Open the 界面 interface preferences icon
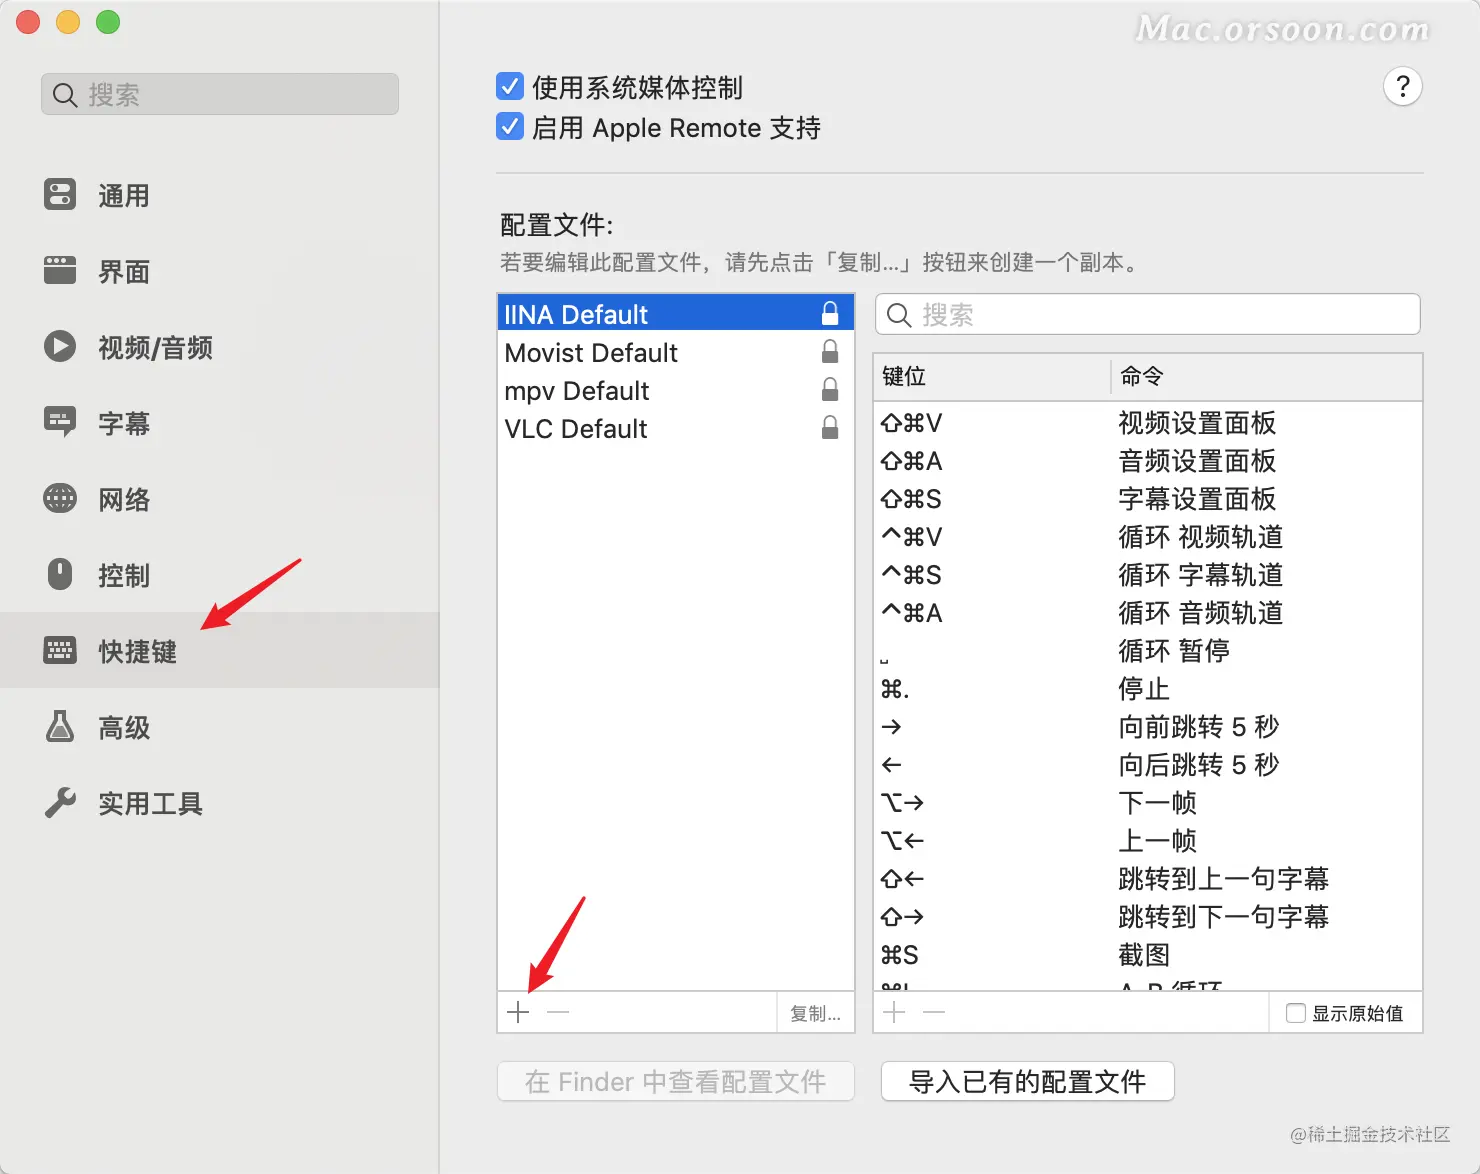Viewport: 1480px width, 1174px height. pos(60,270)
